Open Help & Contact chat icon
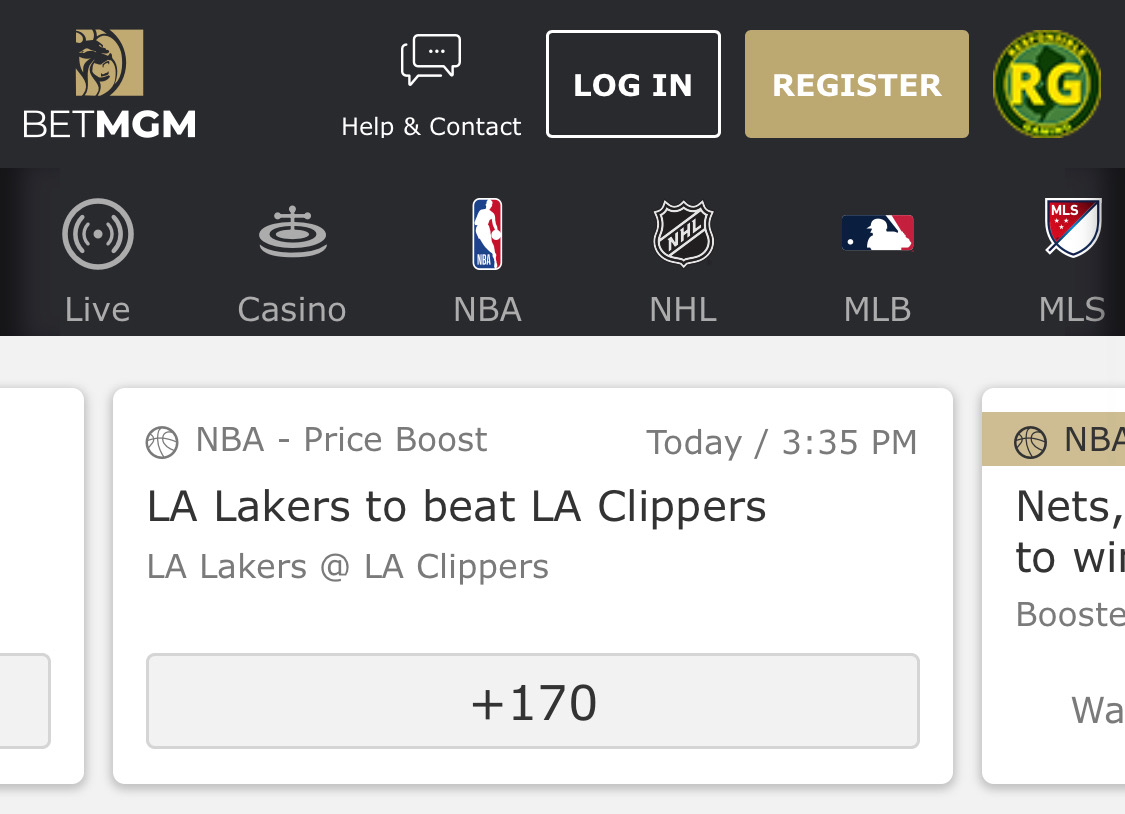 (430, 60)
